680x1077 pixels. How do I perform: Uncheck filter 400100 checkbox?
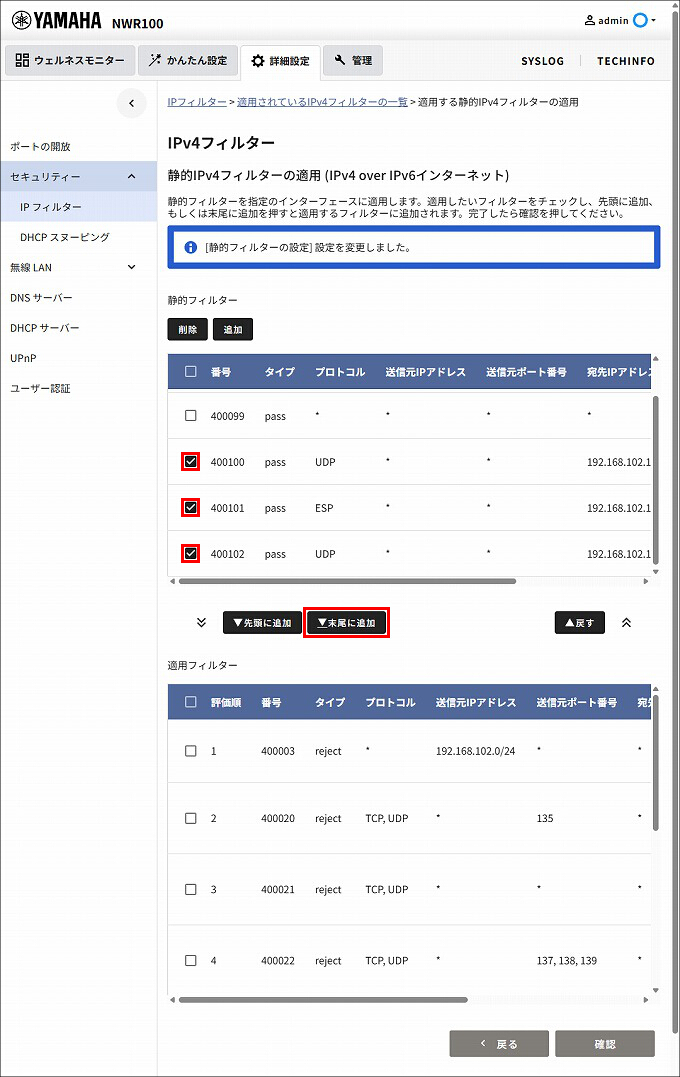pyautogui.click(x=191, y=462)
